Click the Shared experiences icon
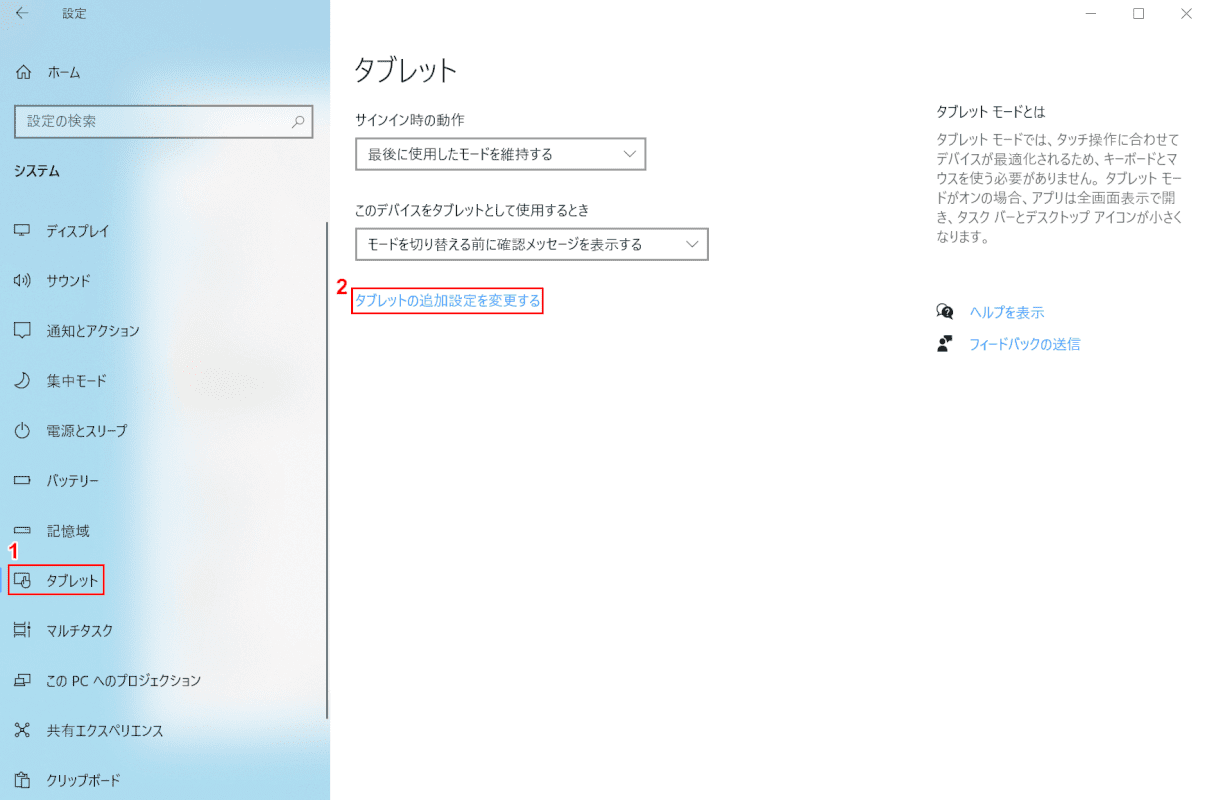 coord(22,730)
